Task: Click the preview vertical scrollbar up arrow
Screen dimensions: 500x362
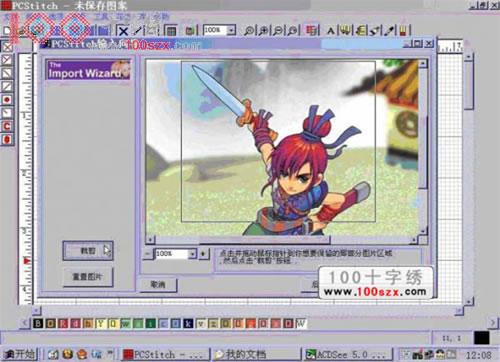Action: point(423,63)
